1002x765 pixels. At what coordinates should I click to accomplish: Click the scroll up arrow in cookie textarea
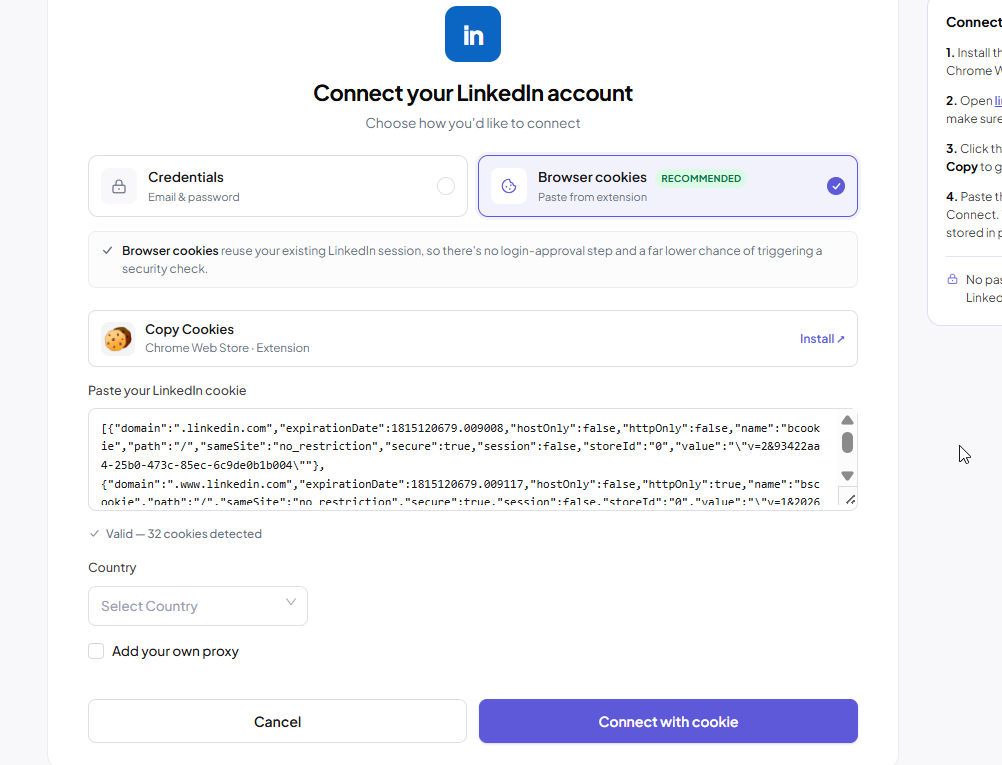pos(847,420)
